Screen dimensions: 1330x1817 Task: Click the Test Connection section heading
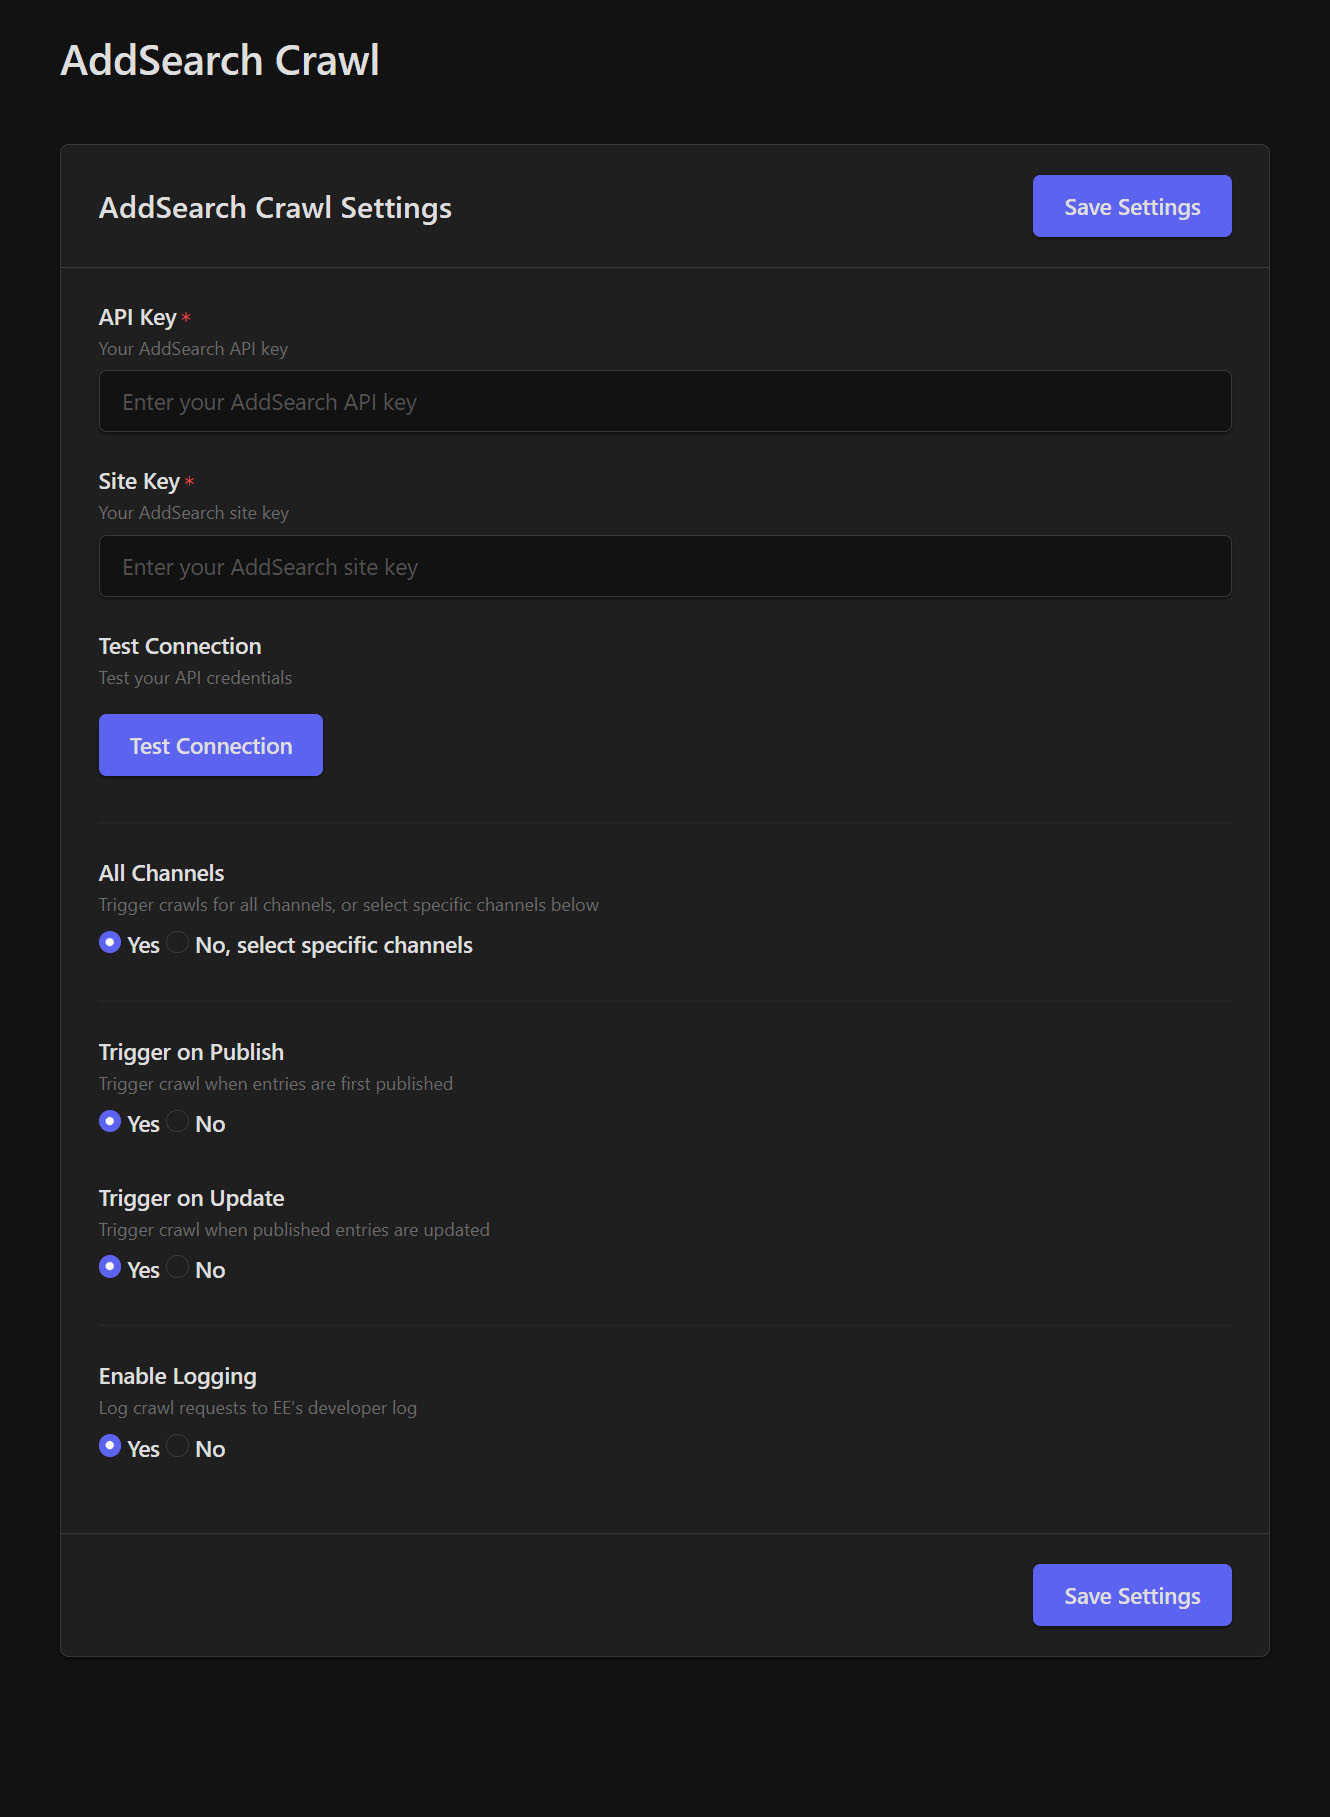click(x=179, y=646)
